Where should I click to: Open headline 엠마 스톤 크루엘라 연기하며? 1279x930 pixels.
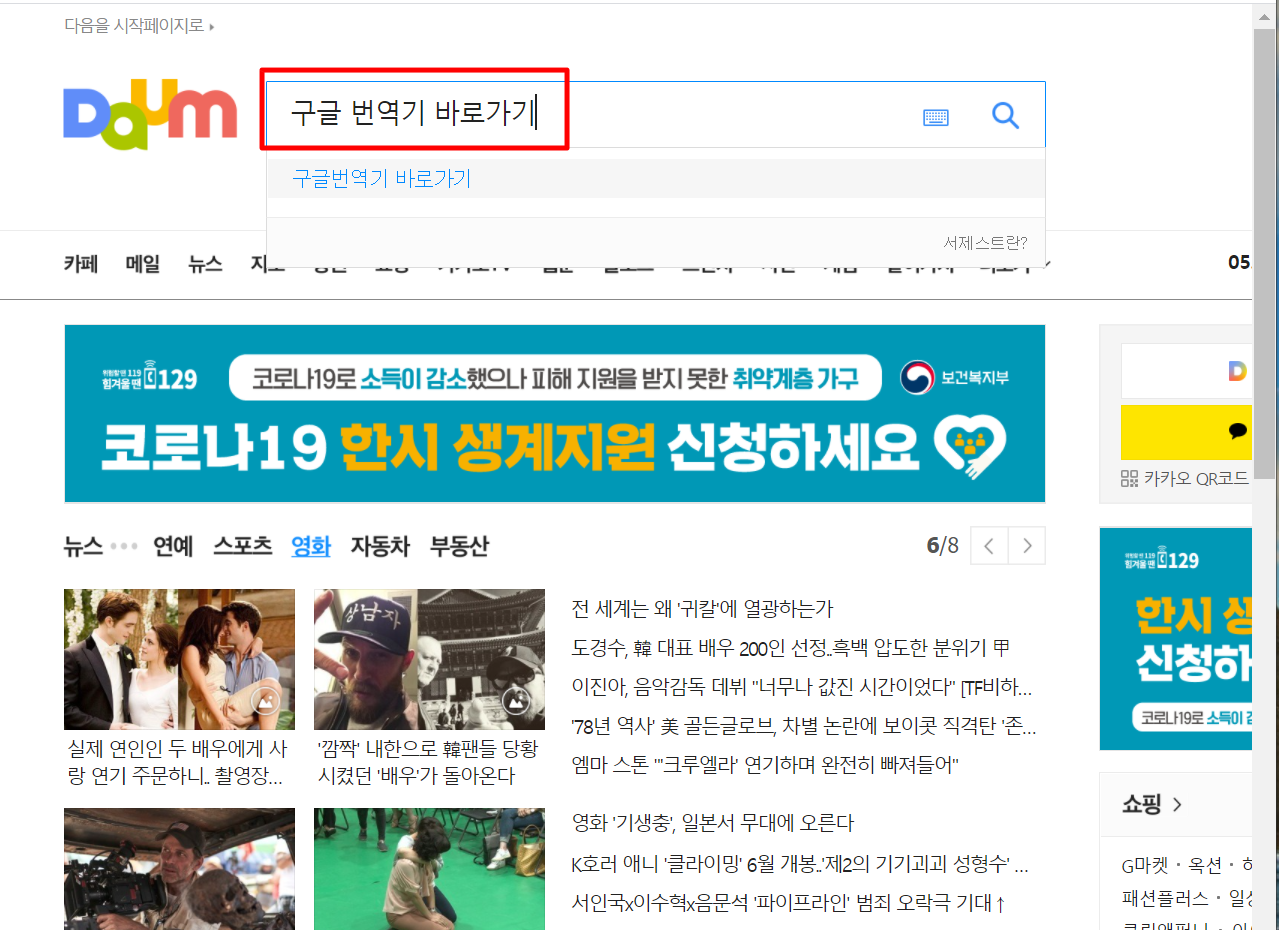click(x=765, y=765)
